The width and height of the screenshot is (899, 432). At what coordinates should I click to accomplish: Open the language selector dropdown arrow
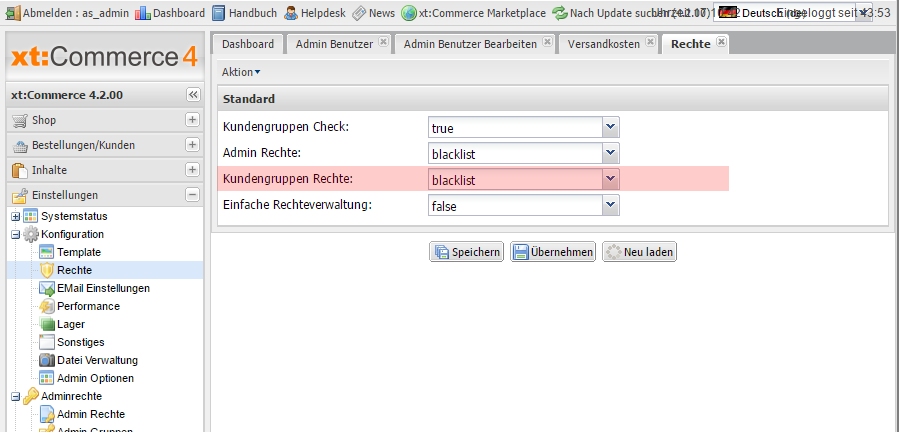click(x=863, y=13)
